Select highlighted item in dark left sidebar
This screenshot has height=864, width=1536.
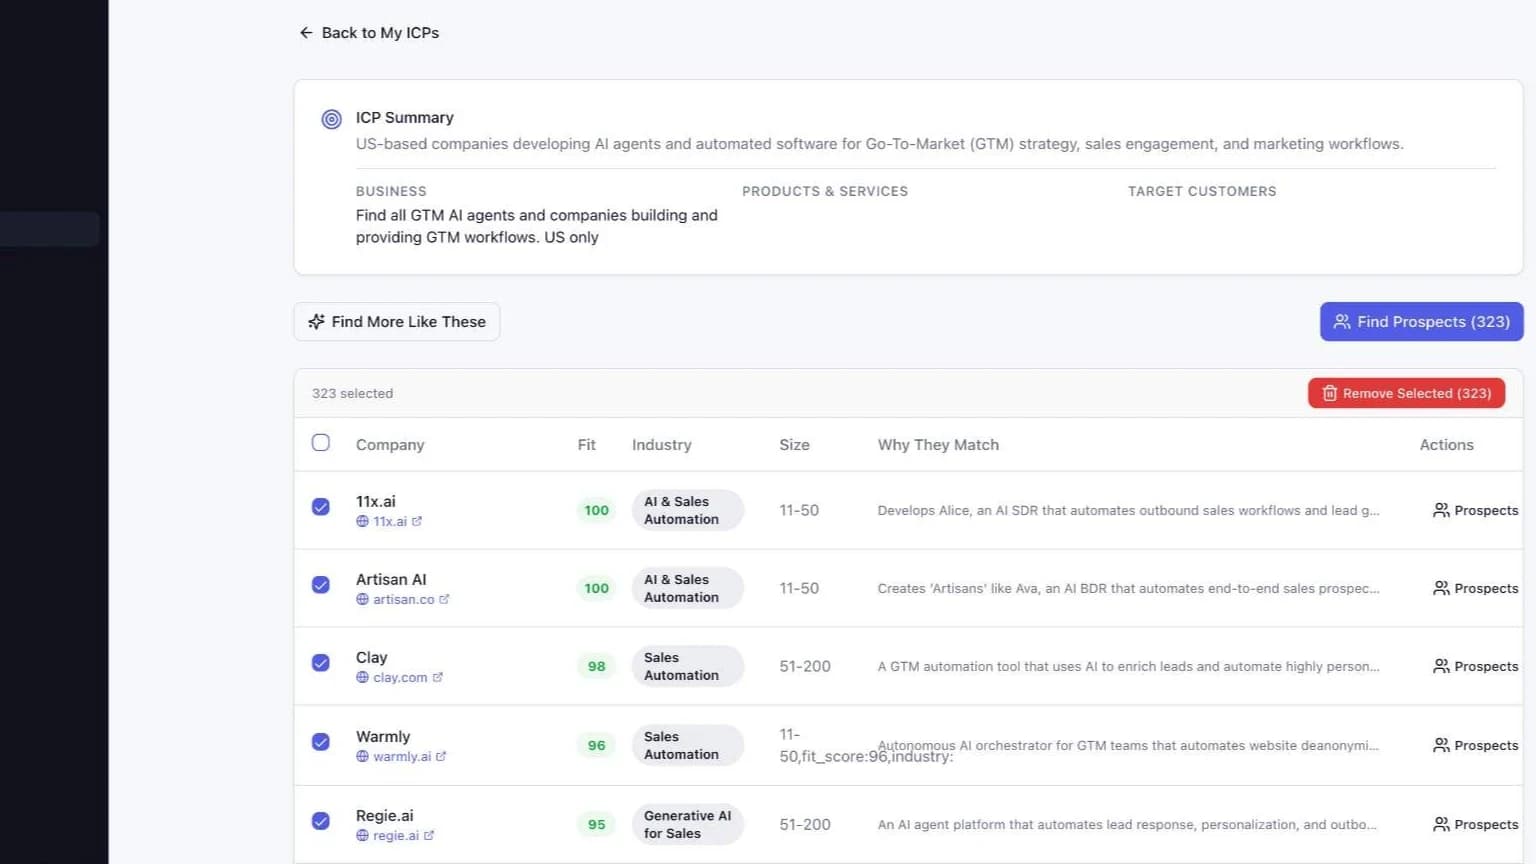(50, 229)
